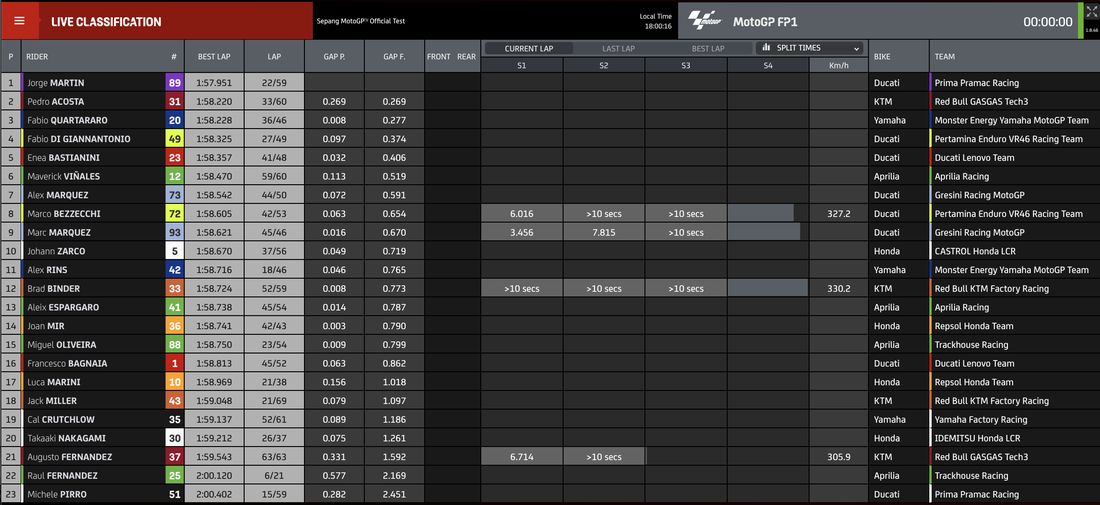Image resolution: width=1100 pixels, height=505 pixels.
Task: Toggle fullscreen with the expand arrows icon
Action: point(1091,11)
